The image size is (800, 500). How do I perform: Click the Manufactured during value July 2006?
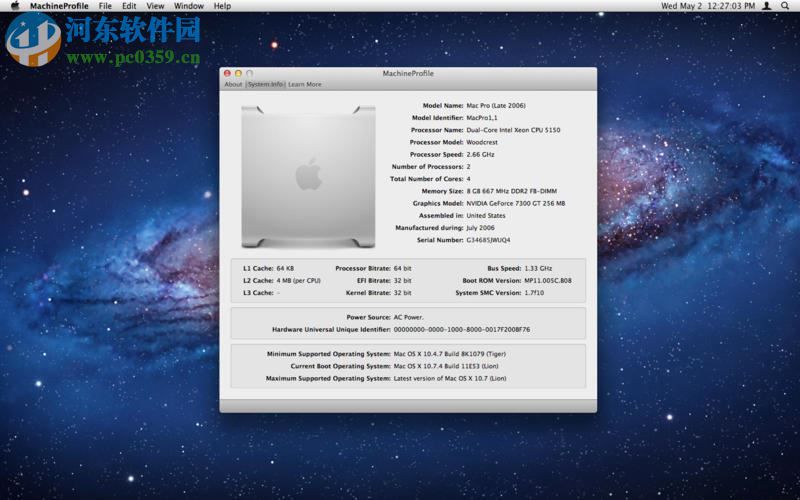tap(480, 228)
